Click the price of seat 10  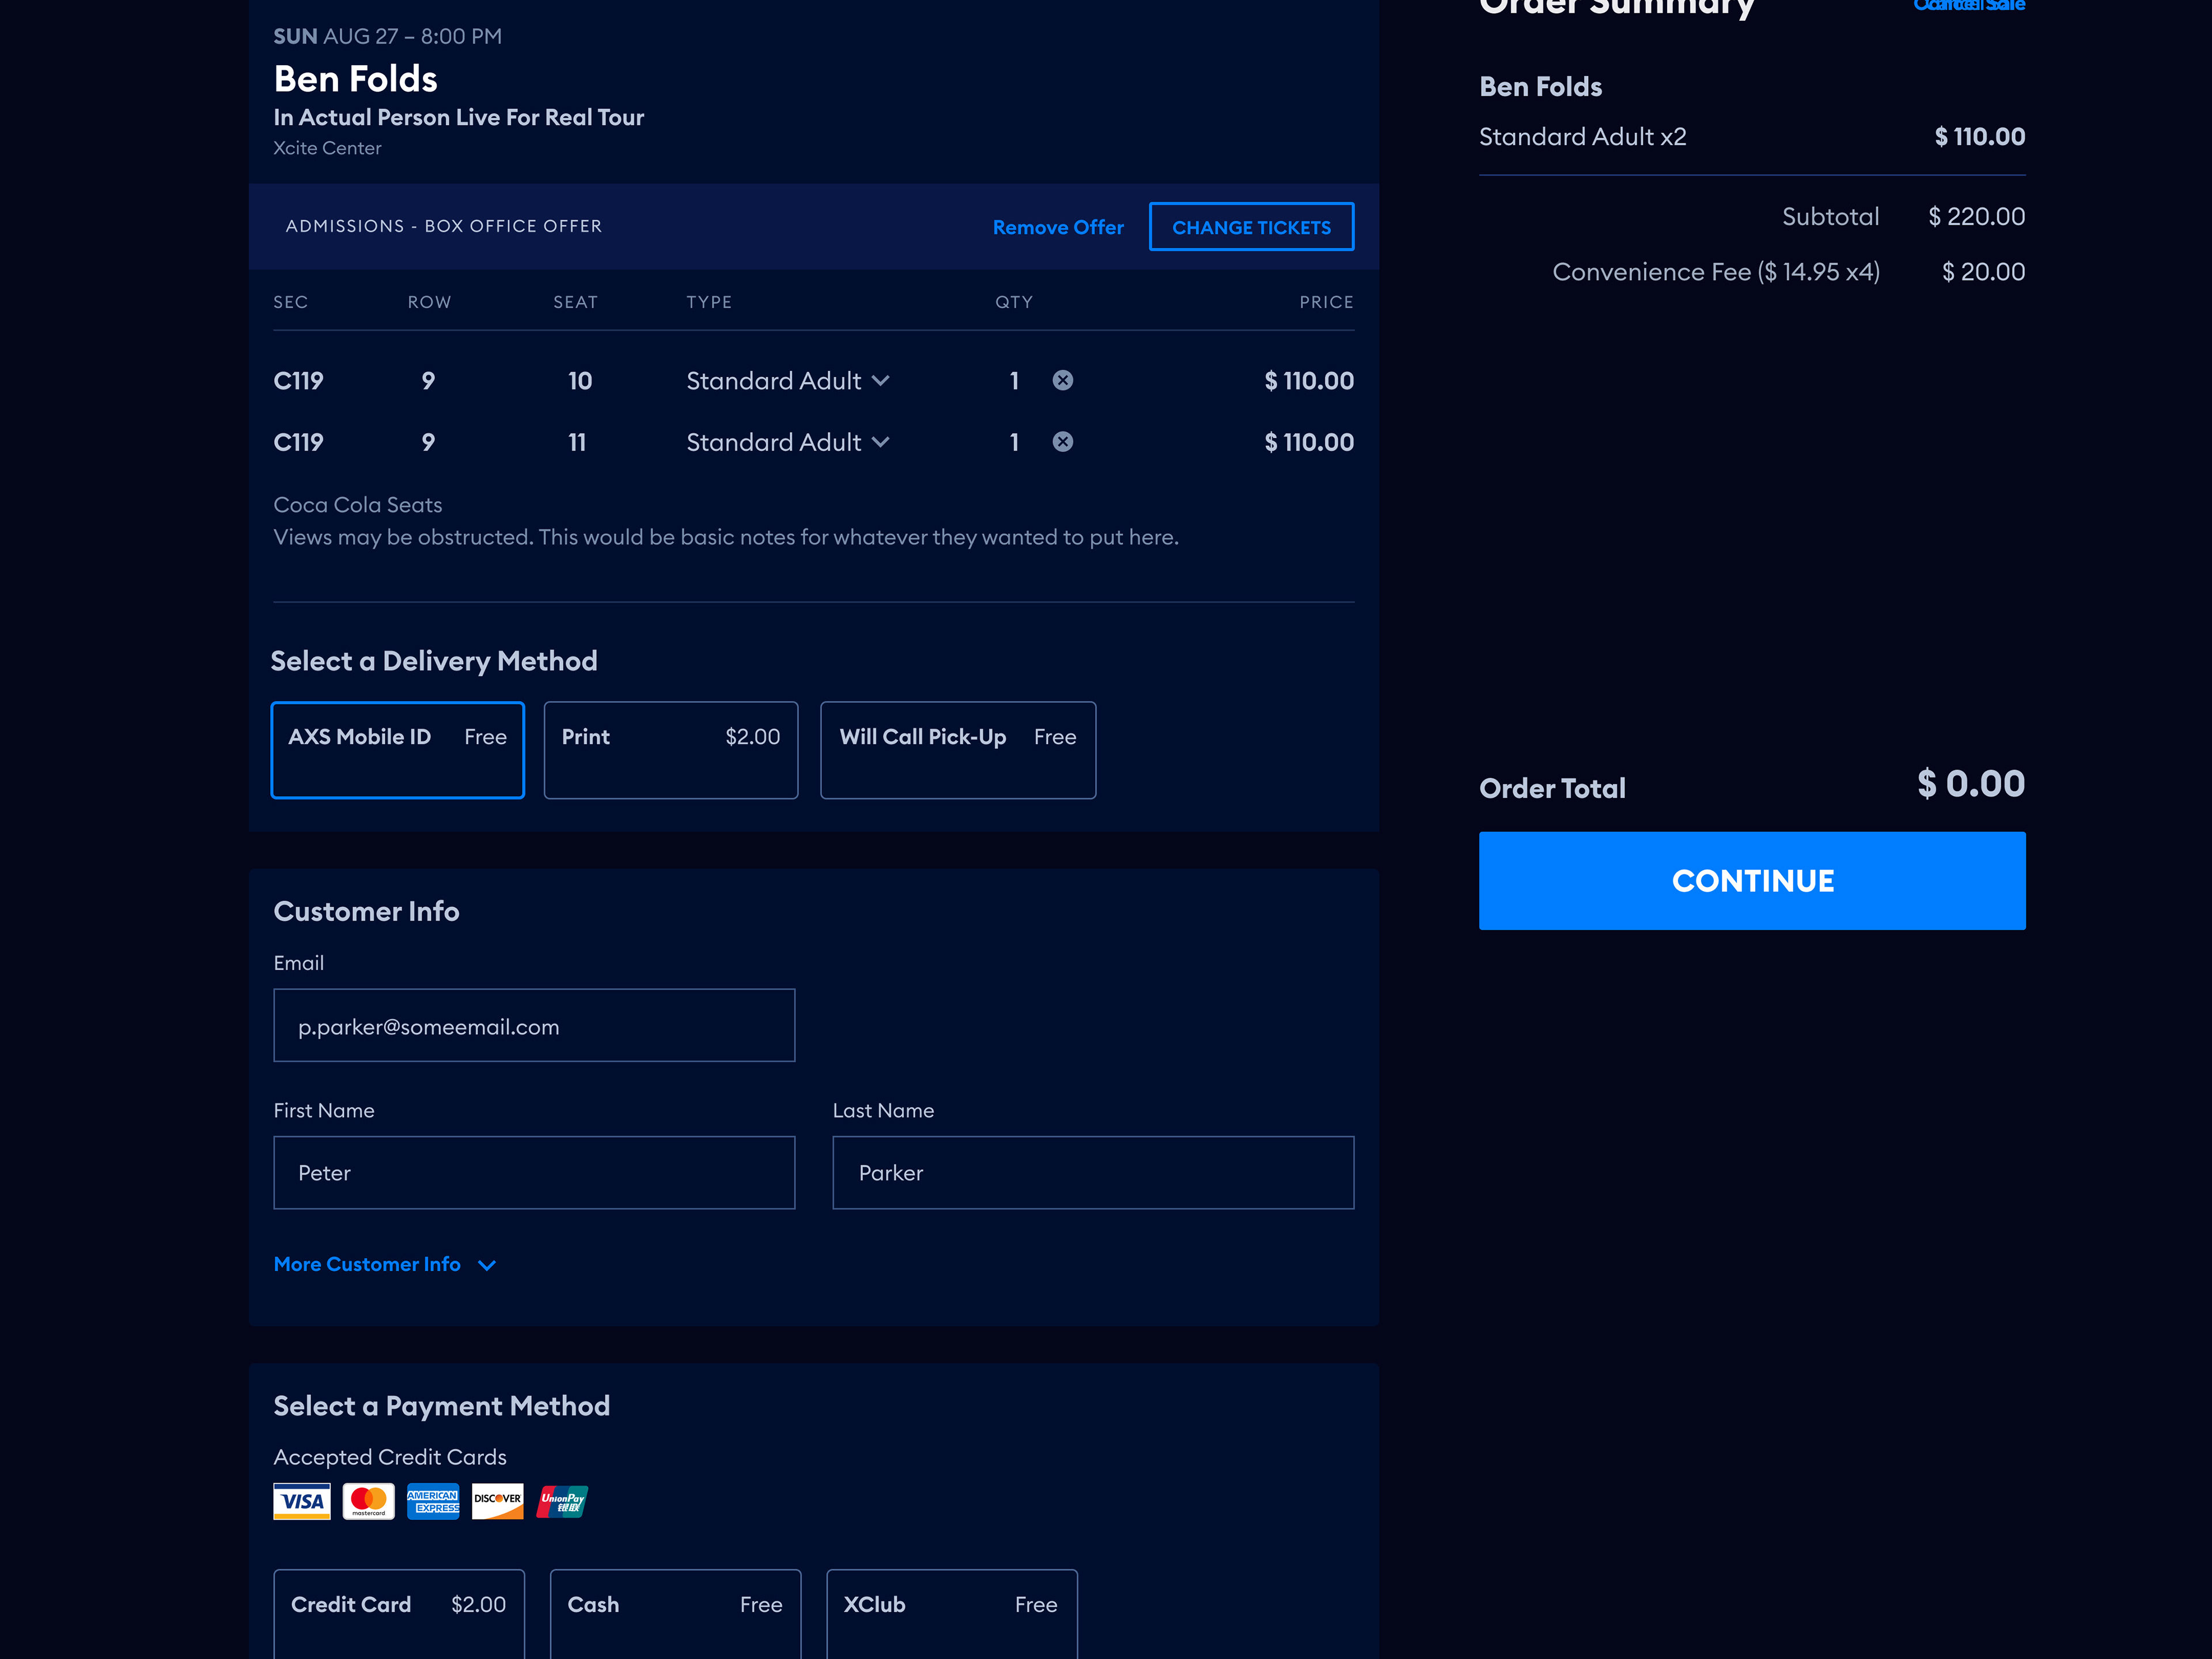(1309, 381)
